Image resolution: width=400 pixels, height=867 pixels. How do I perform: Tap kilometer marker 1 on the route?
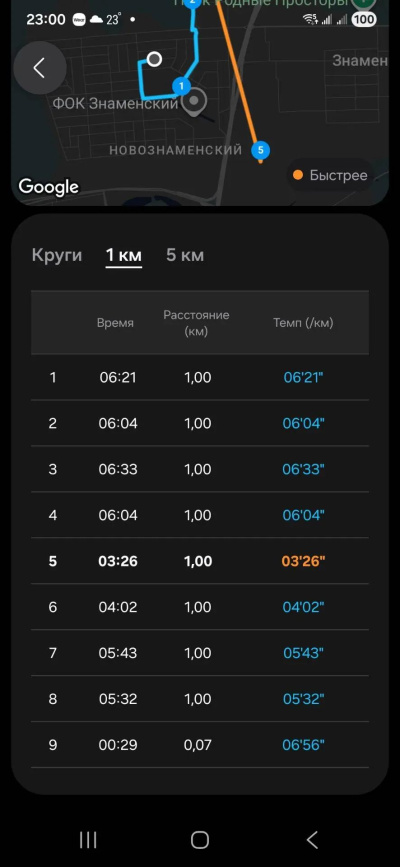pyautogui.click(x=181, y=86)
